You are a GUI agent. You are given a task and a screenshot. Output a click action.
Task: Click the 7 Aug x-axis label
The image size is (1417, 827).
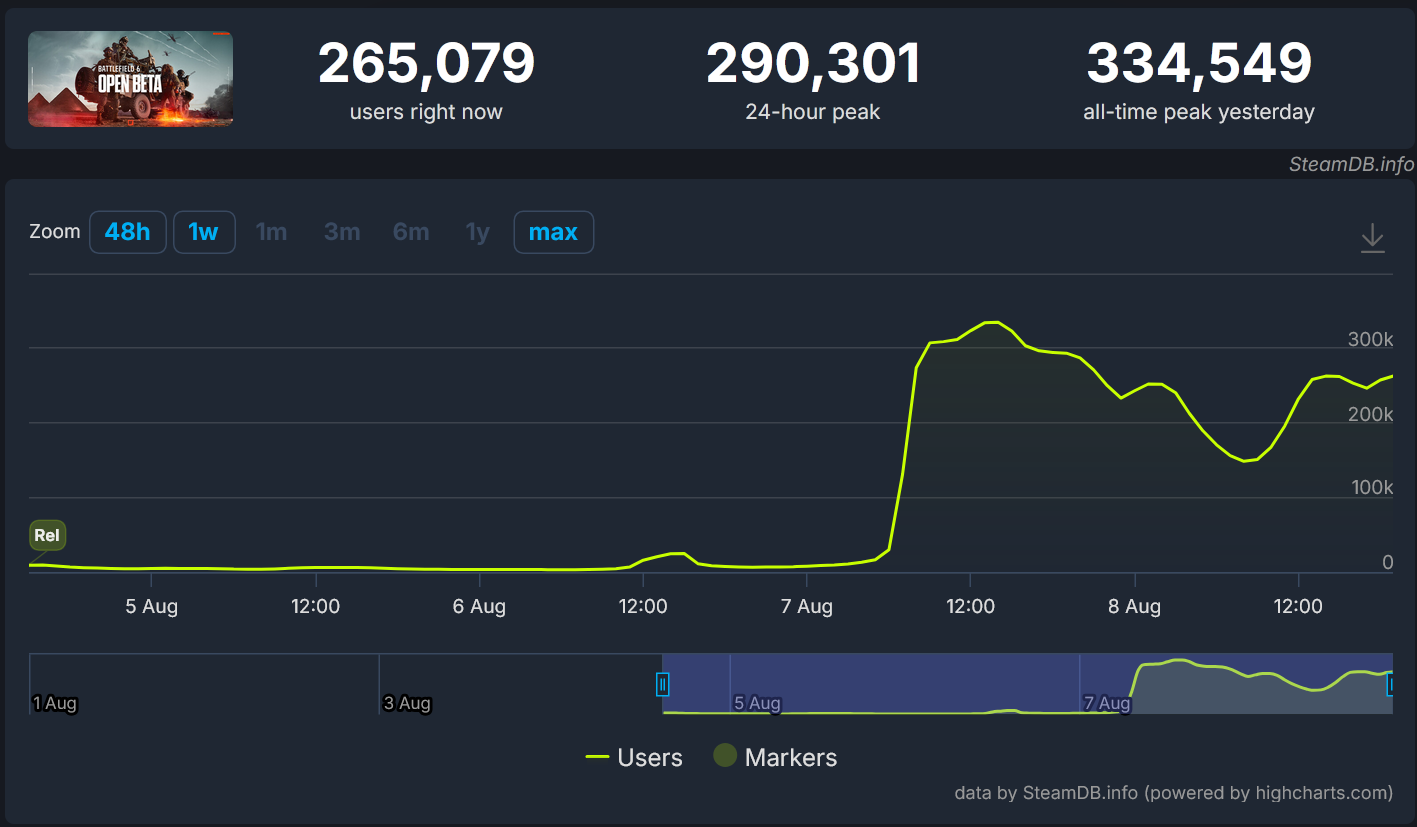coord(807,606)
